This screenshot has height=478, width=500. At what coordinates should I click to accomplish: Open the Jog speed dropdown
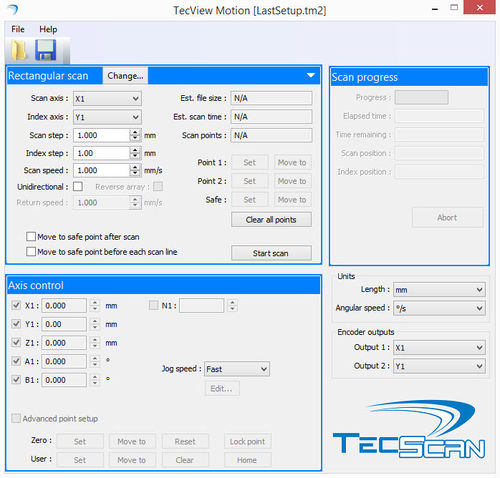tap(237, 369)
